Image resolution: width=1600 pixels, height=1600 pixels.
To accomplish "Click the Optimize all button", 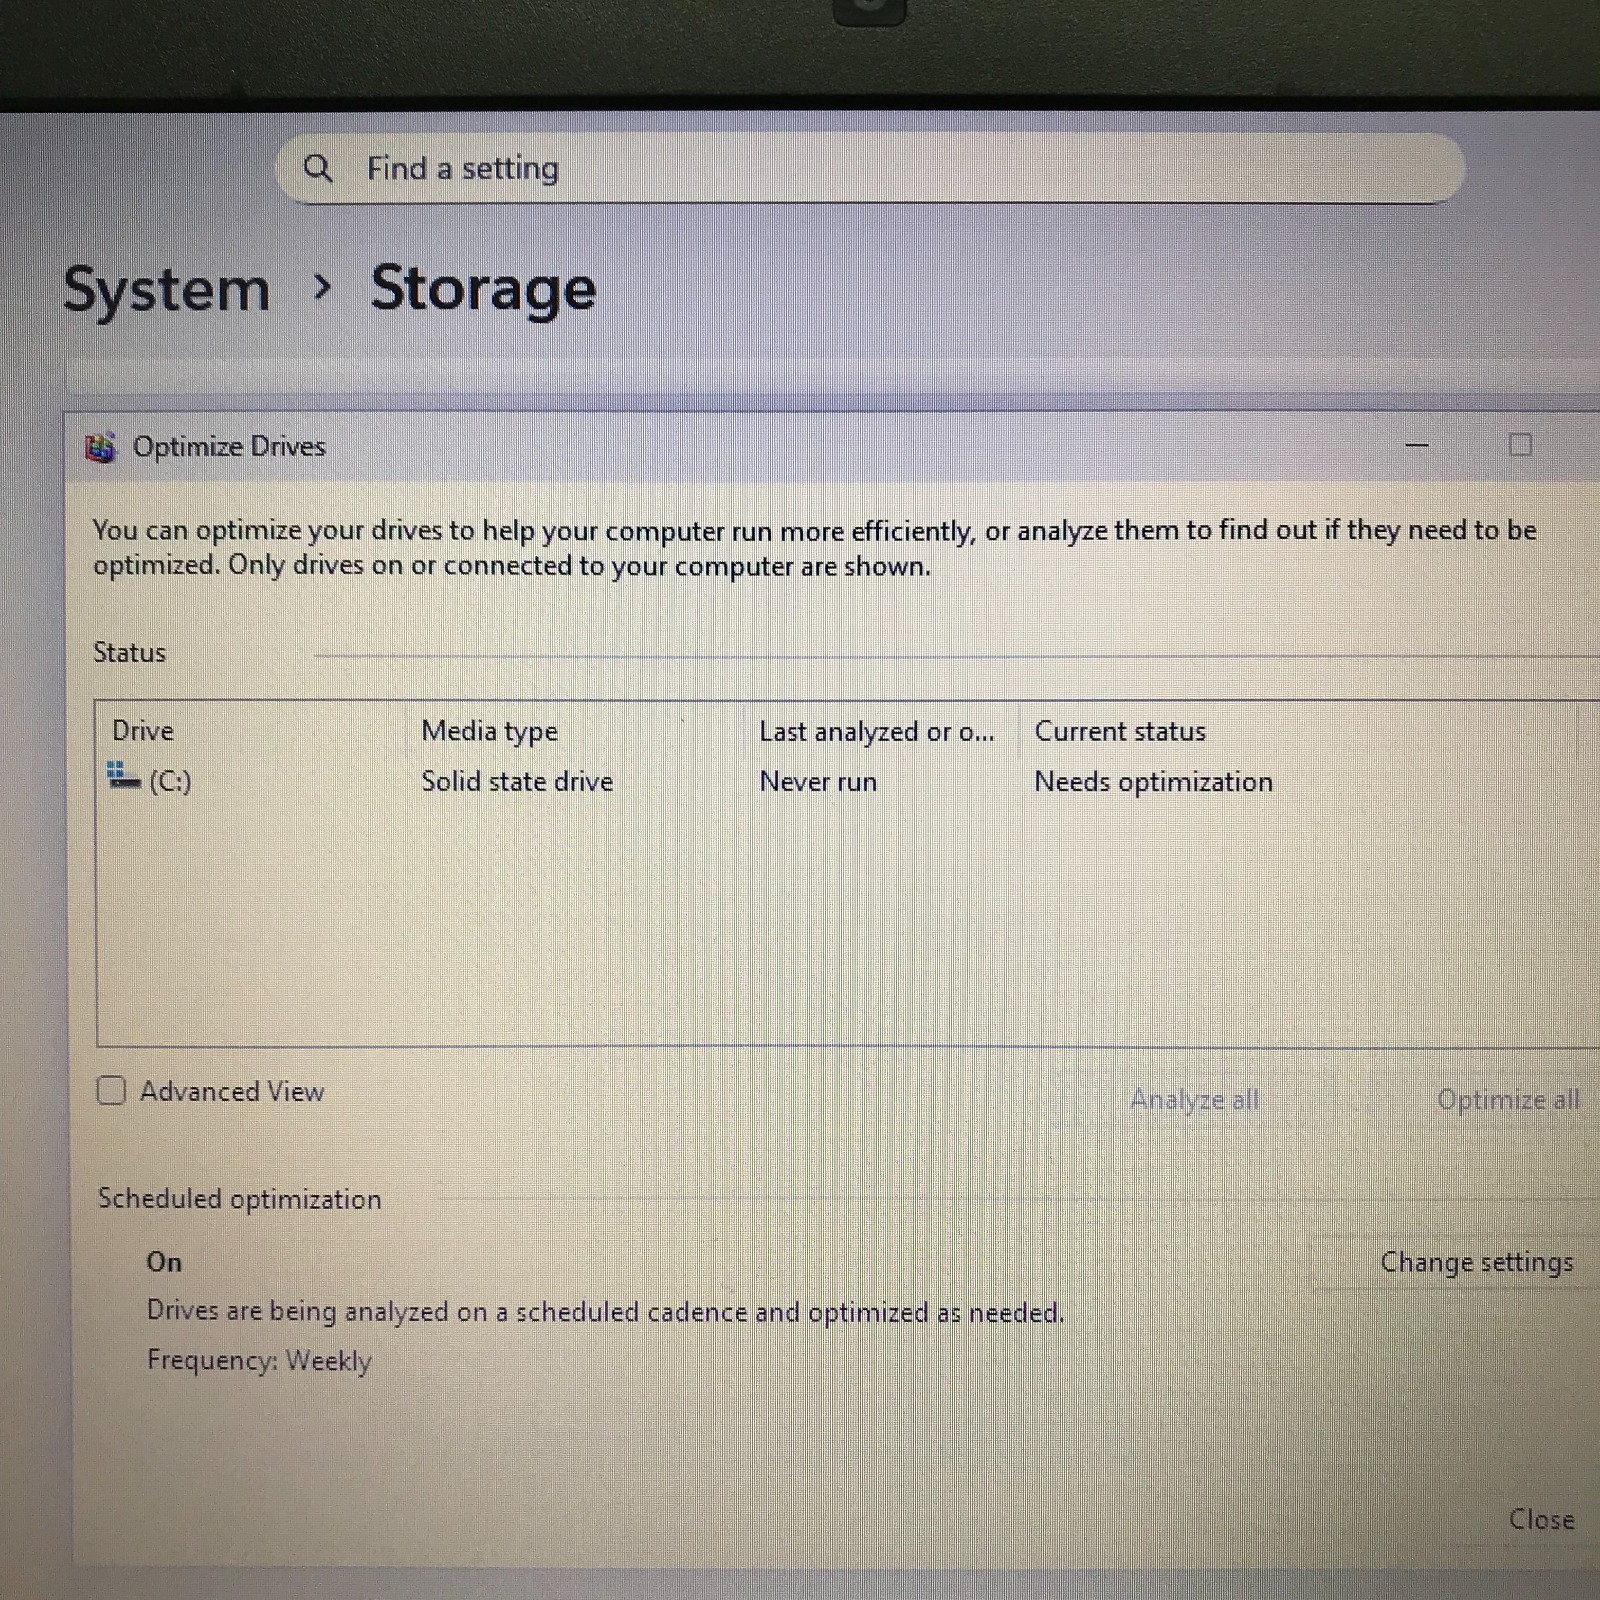I will [1508, 1100].
